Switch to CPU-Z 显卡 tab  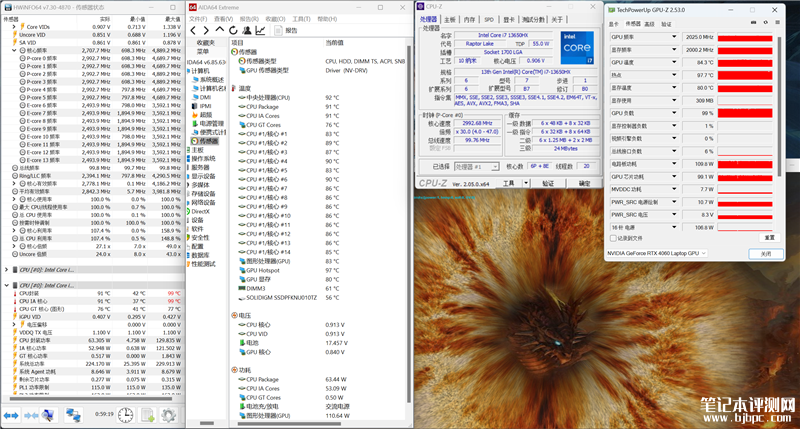coord(509,19)
